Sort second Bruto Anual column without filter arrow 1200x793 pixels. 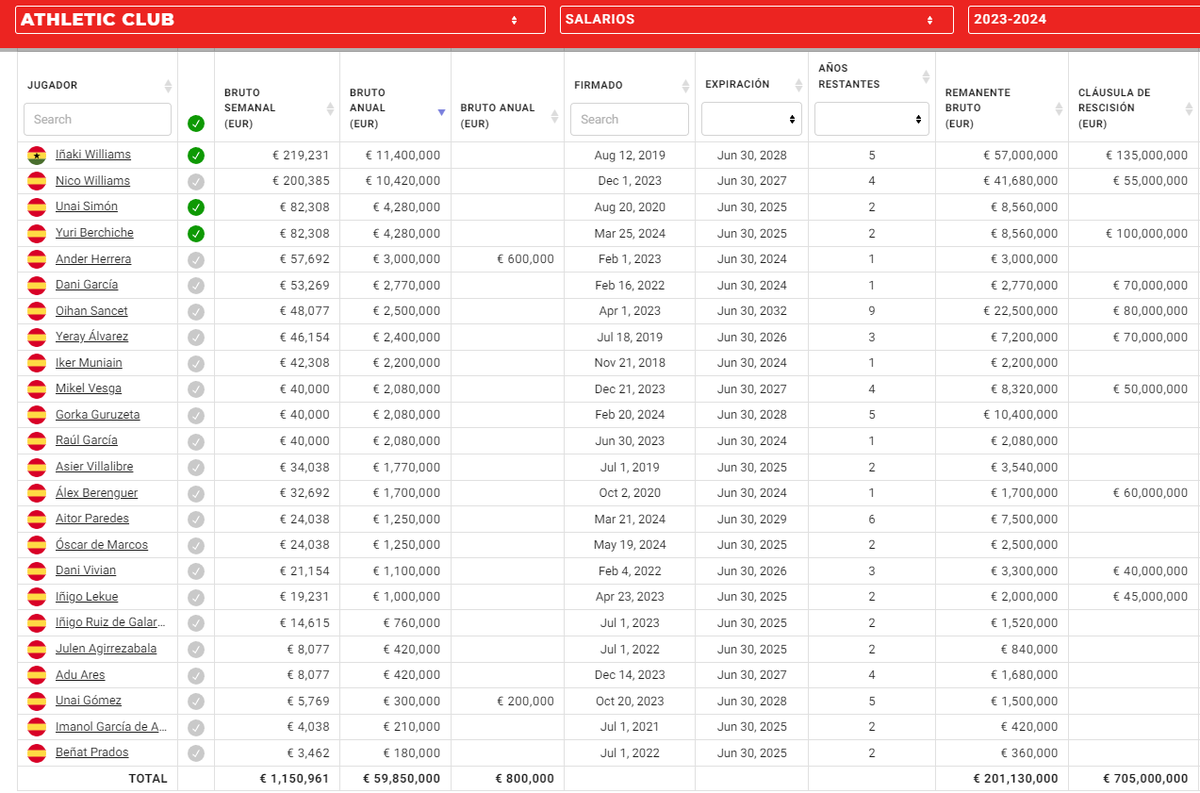(x=555, y=116)
